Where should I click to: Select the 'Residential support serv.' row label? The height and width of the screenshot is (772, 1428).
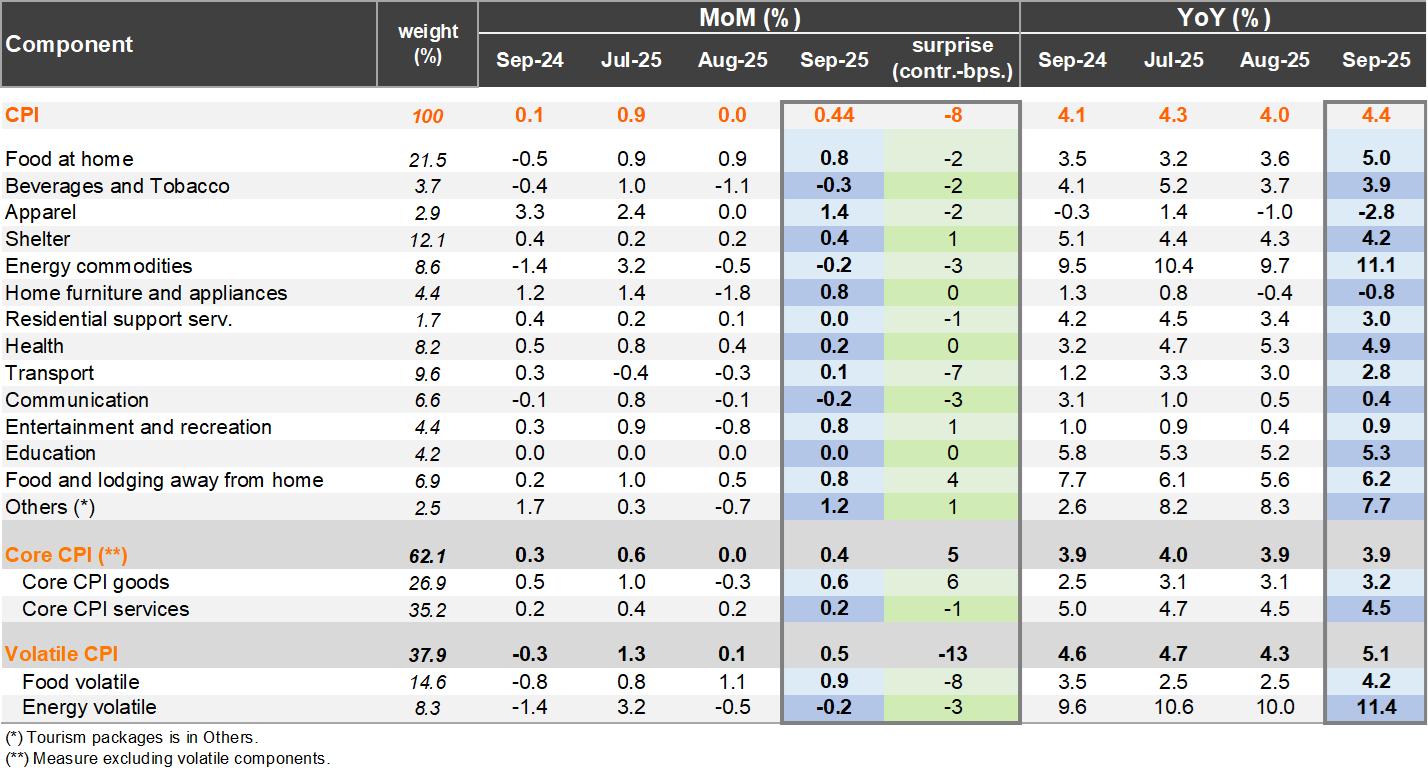pos(119,320)
